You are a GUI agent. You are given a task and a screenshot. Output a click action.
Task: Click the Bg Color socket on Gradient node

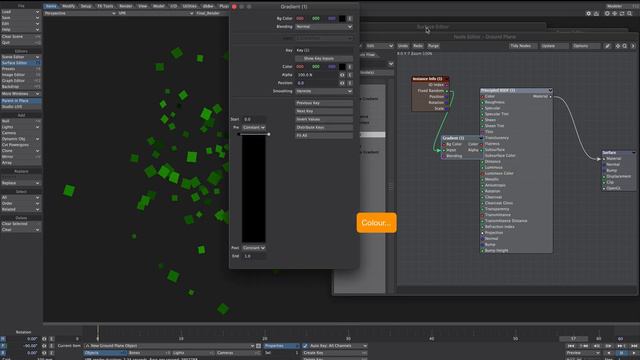[444, 144]
